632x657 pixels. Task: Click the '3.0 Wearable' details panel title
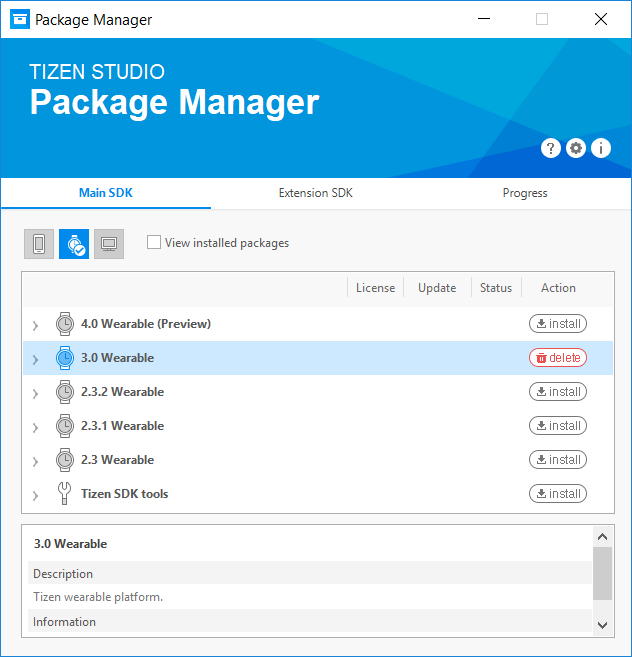(x=70, y=544)
